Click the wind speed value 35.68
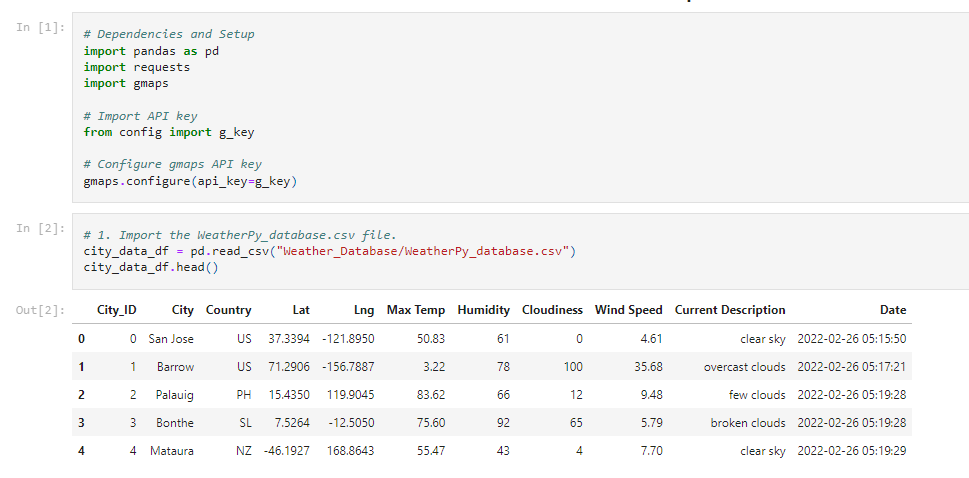Screen dimensions: 969x478 click(x=648, y=367)
